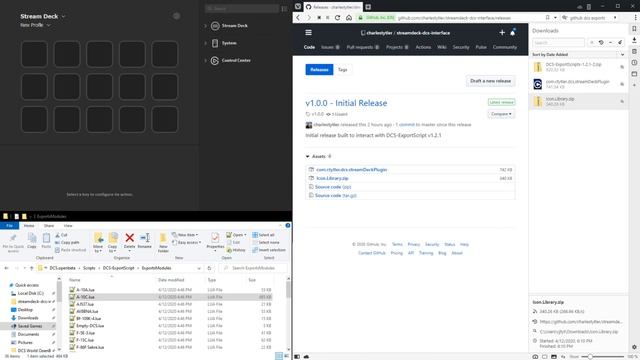Click Copy path in Clipboard group
The image size is (640, 360).
67,242
